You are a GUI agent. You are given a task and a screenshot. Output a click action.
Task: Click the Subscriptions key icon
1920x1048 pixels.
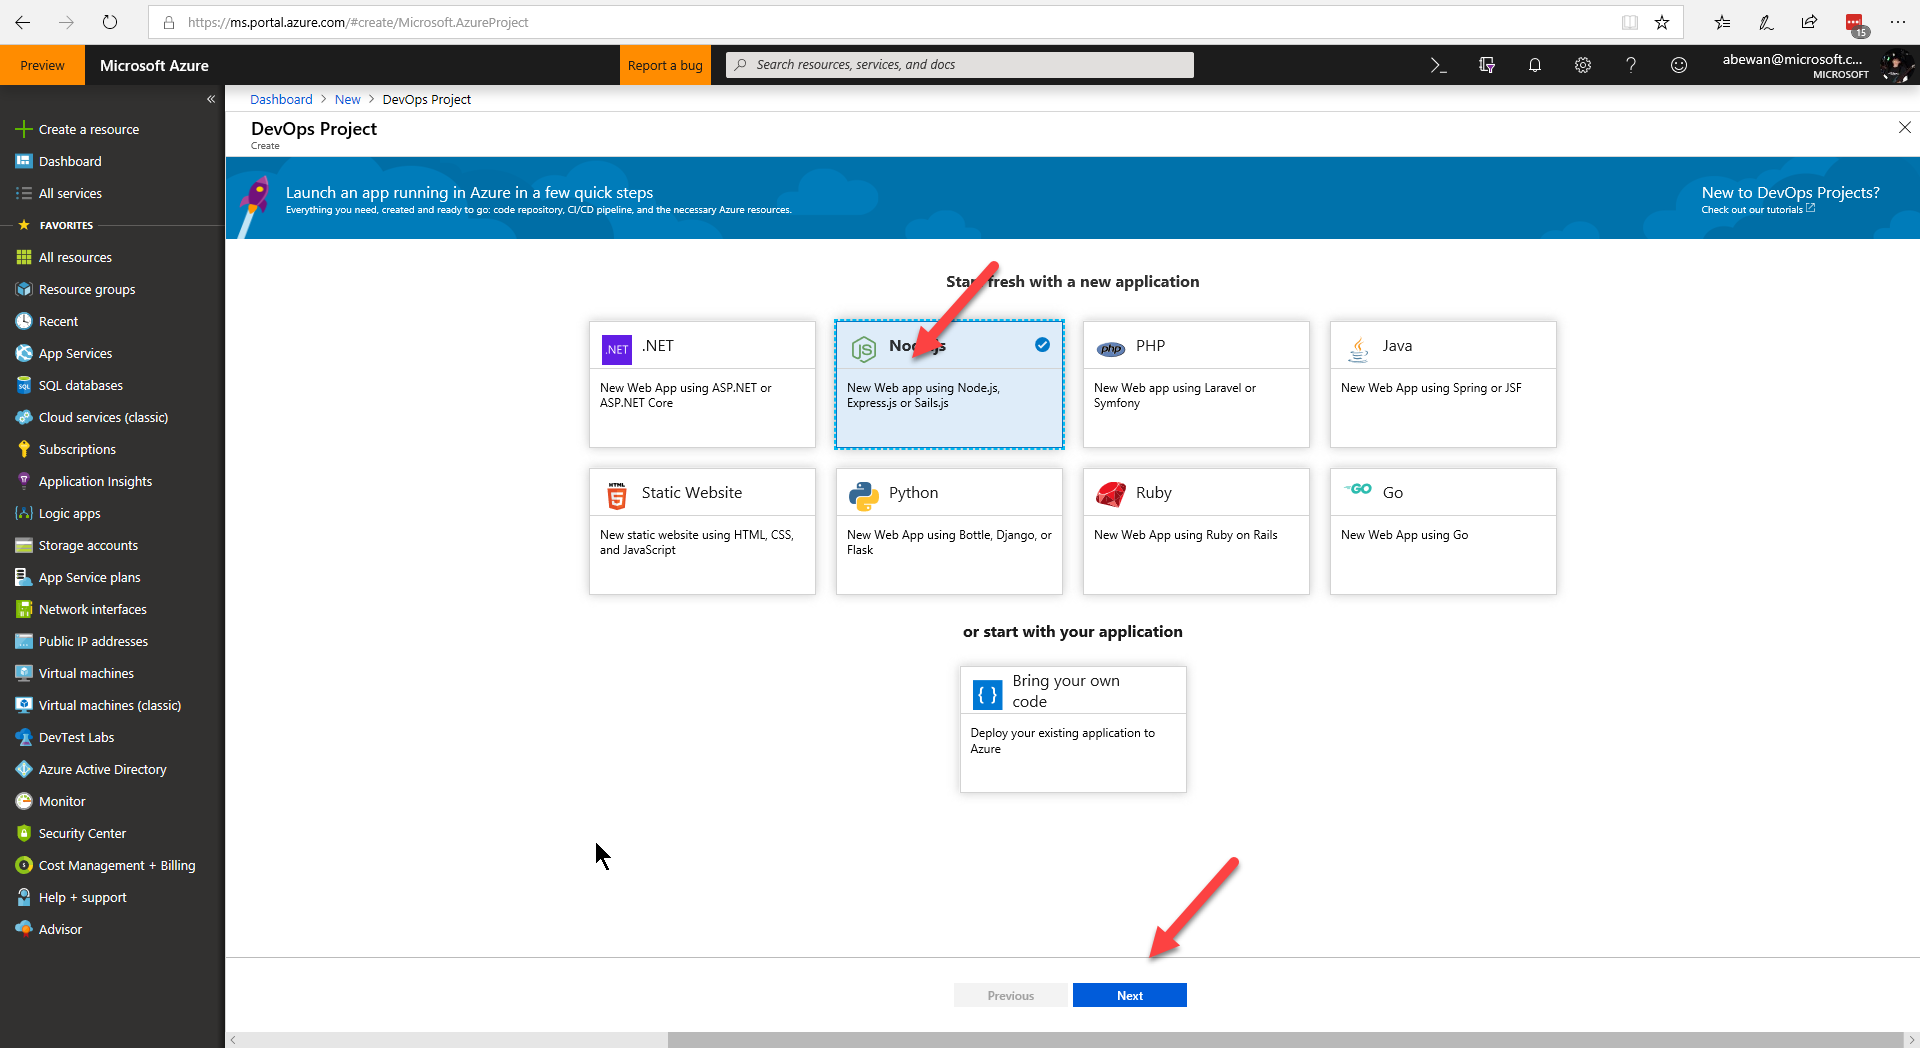(x=24, y=449)
